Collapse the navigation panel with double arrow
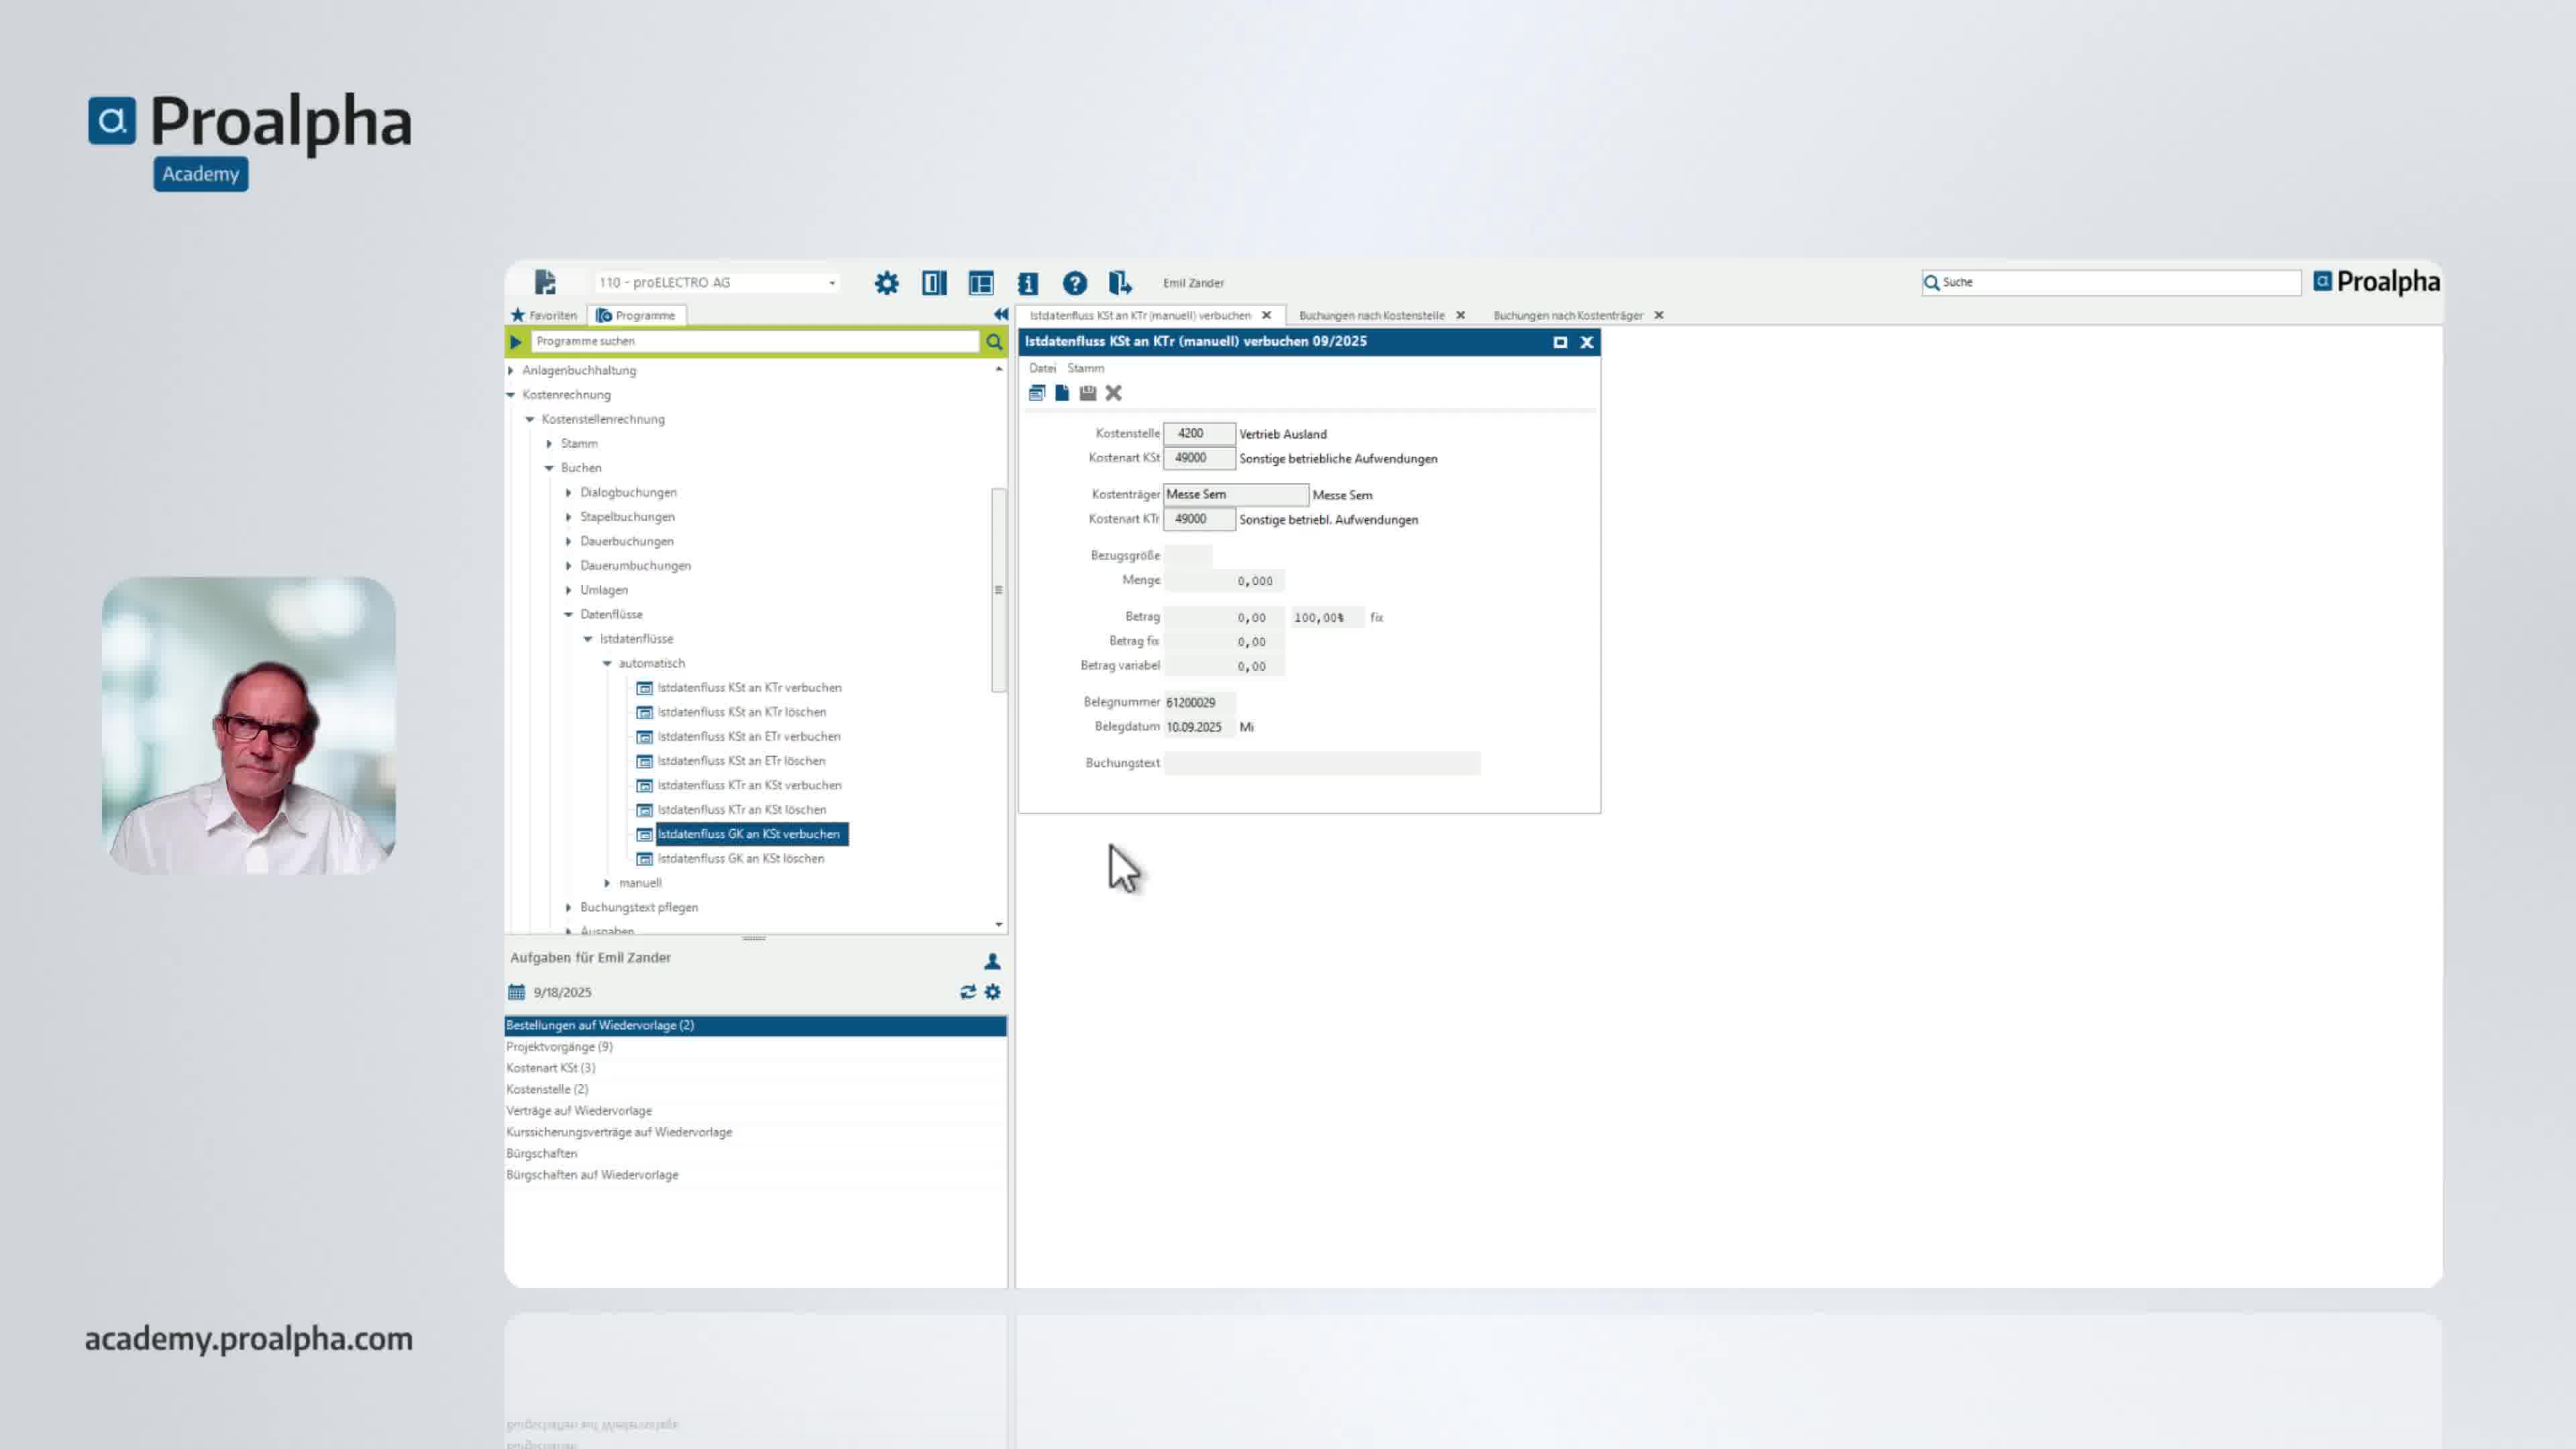 point(1000,315)
